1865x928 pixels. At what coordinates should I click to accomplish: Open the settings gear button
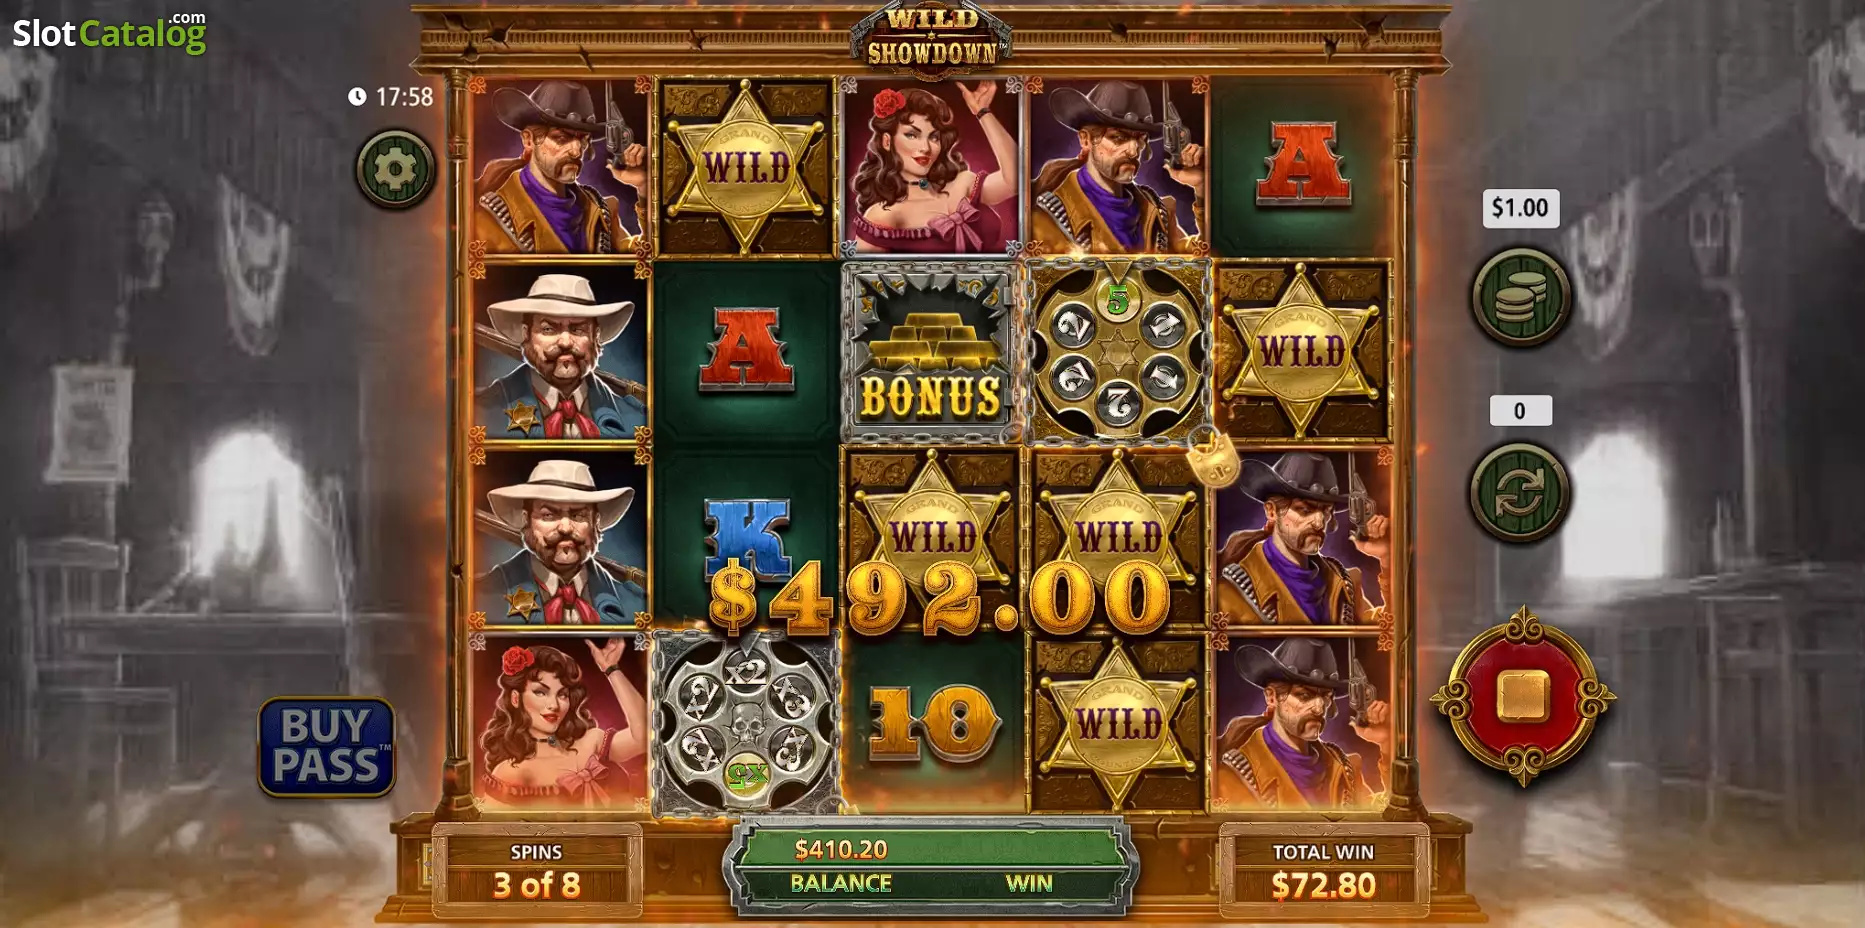click(395, 169)
